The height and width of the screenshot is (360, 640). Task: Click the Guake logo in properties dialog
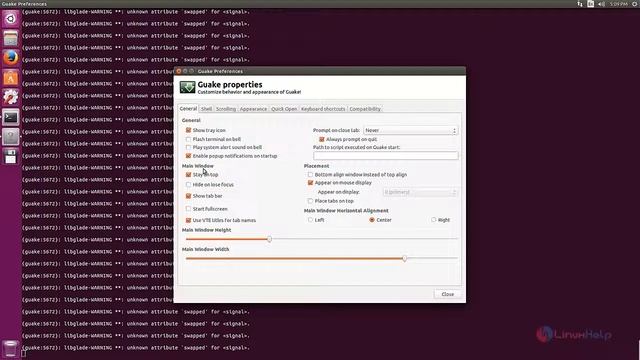point(187,87)
